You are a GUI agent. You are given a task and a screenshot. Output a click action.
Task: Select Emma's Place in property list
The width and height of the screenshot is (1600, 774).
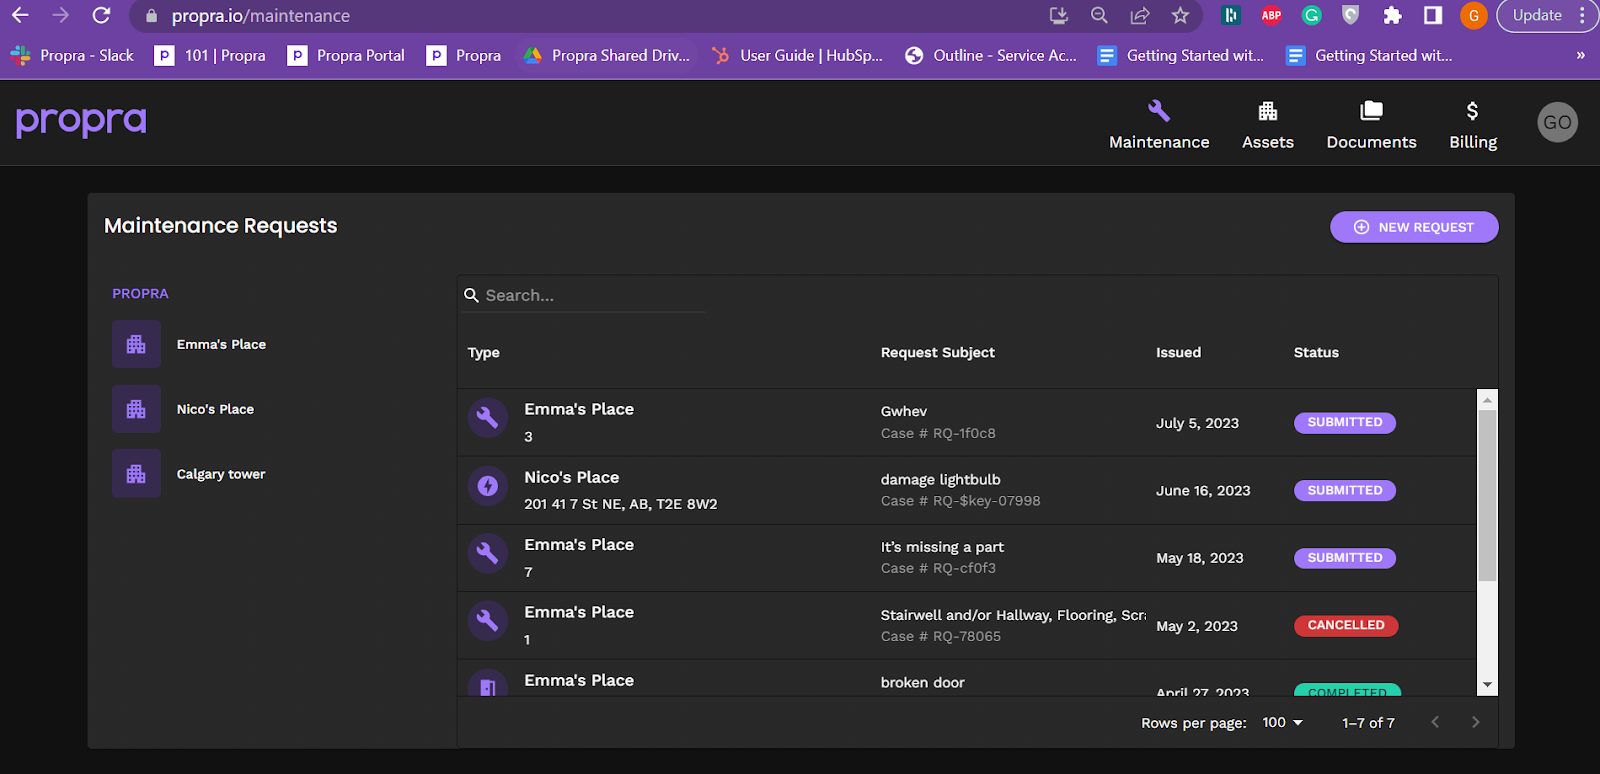pyautogui.click(x=221, y=344)
